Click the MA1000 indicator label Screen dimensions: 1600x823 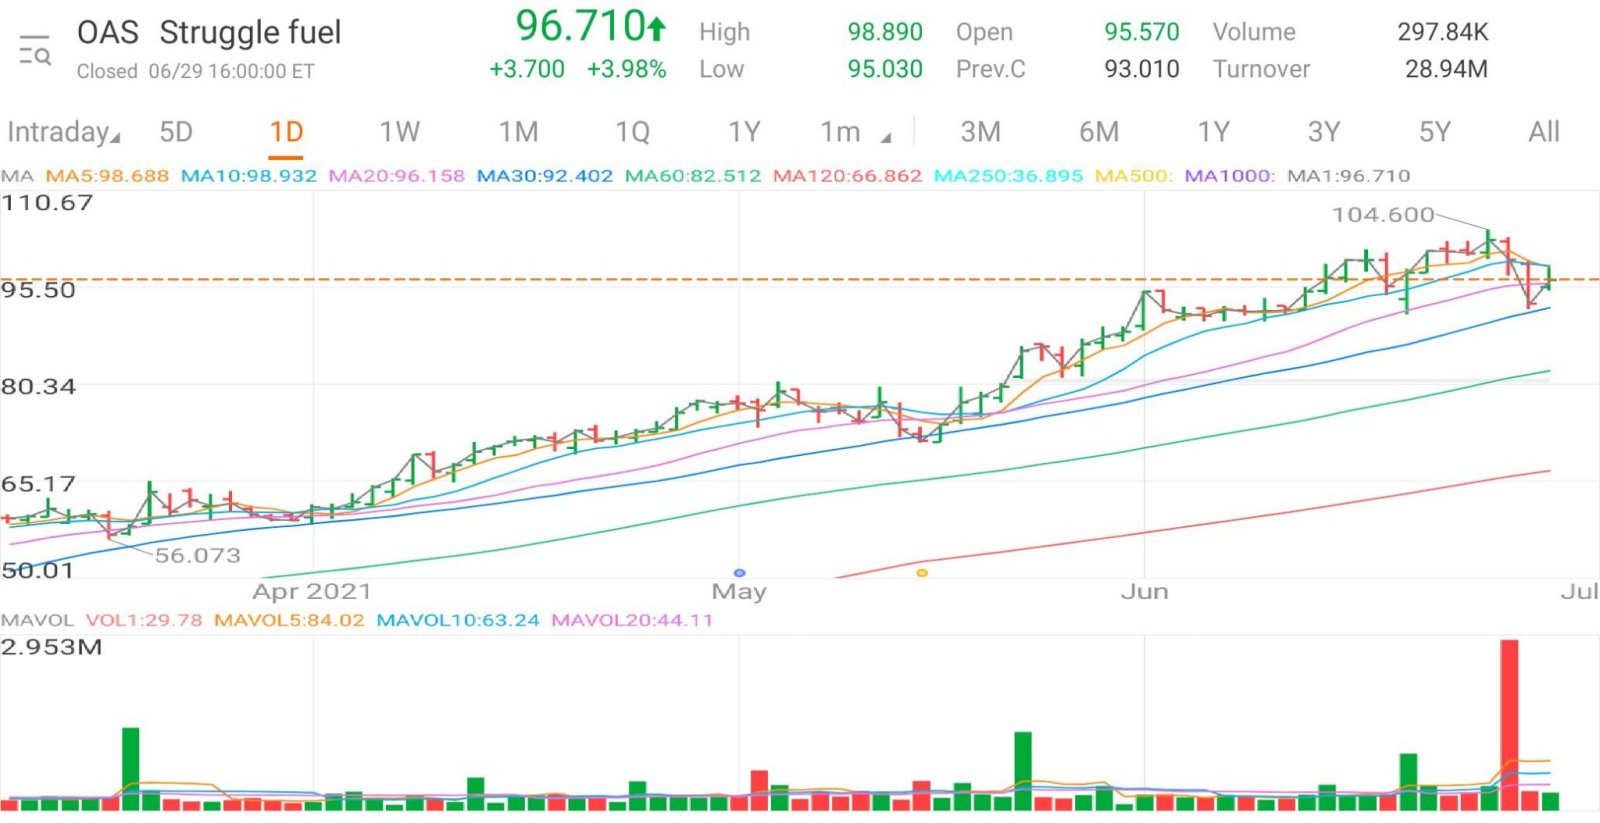click(x=1230, y=176)
